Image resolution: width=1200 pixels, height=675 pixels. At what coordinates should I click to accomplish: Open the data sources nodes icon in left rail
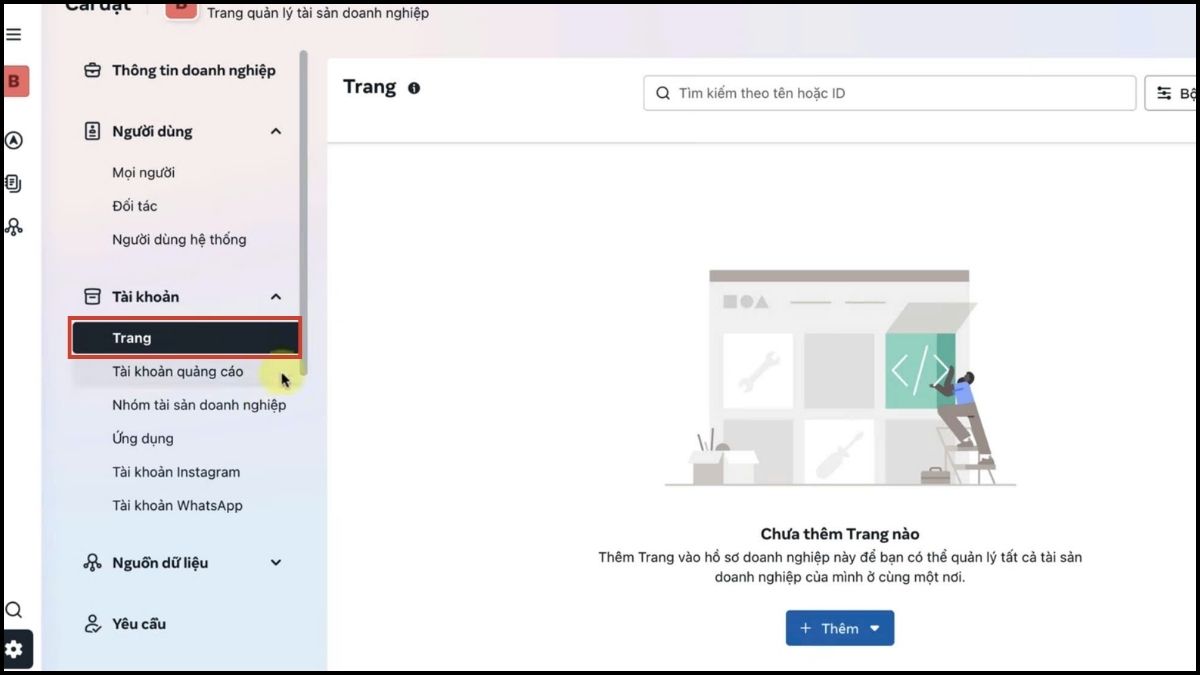(14, 227)
